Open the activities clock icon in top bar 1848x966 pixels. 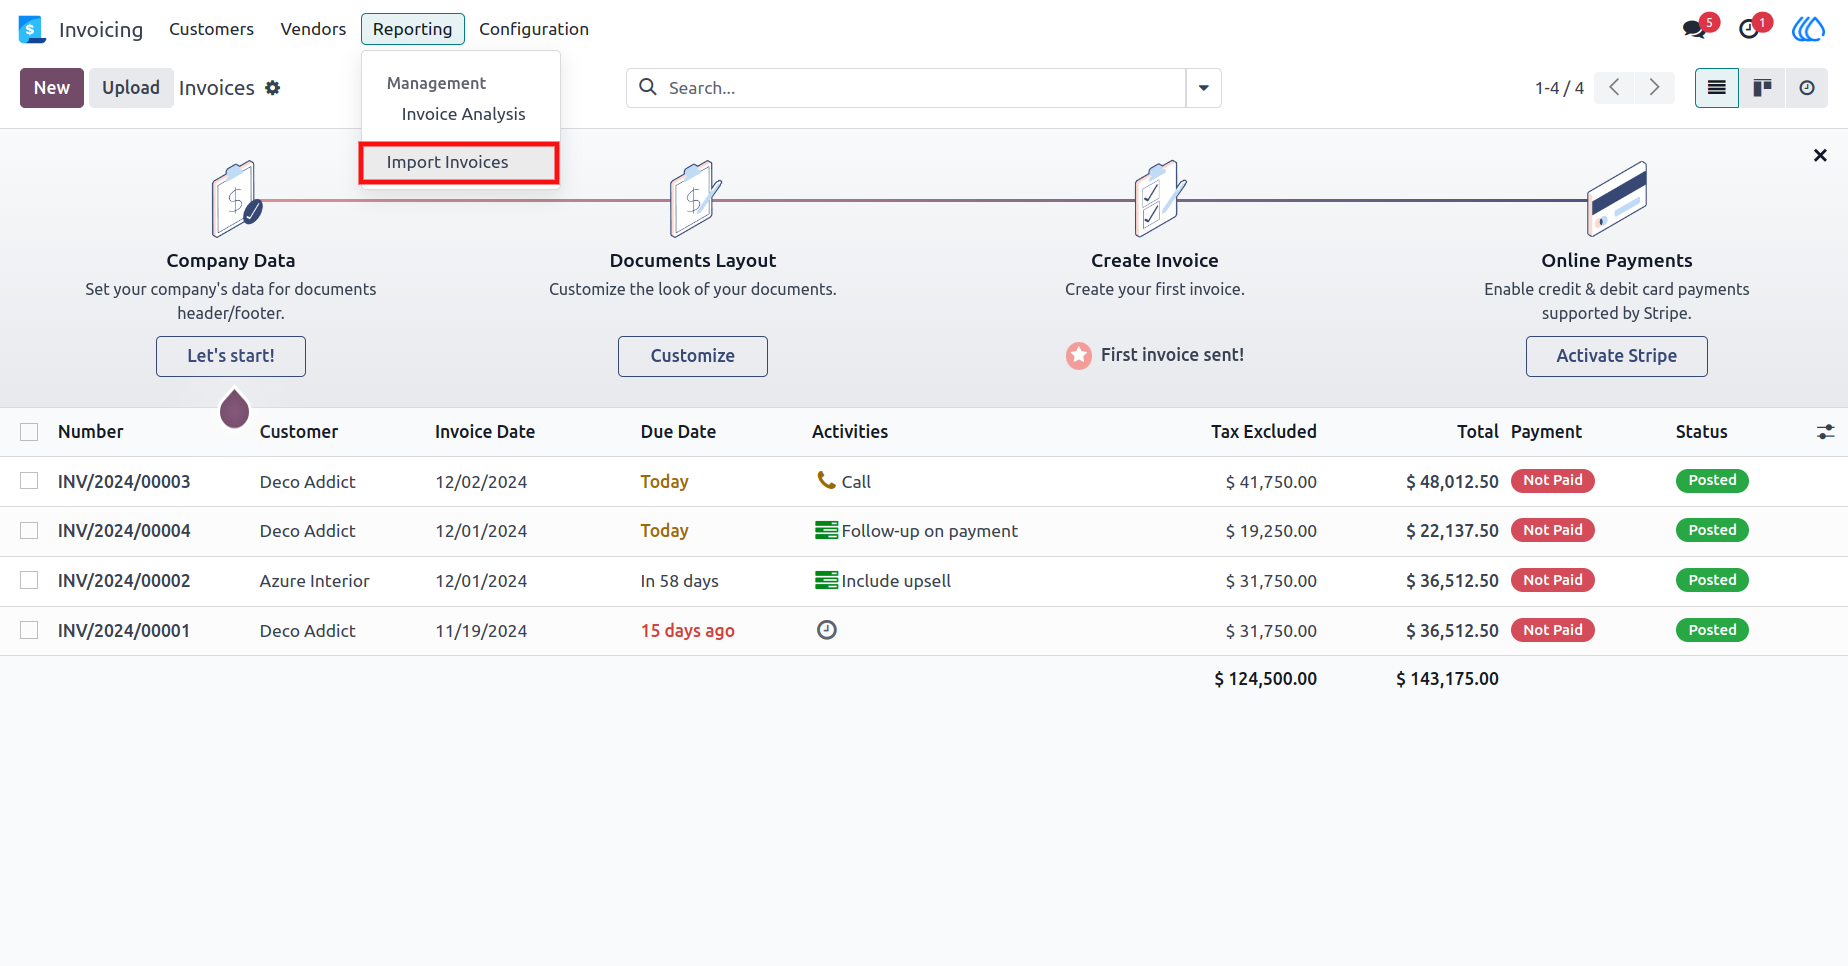coord(1749,29)
